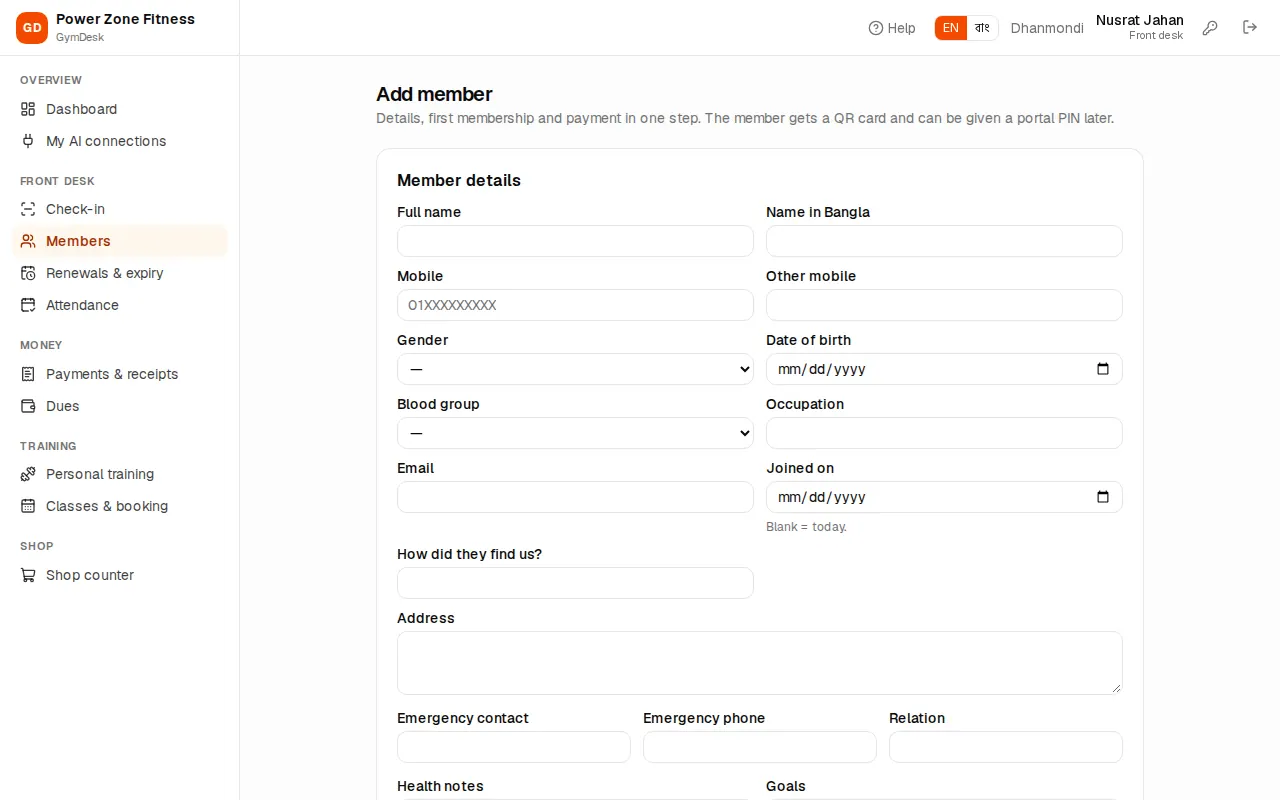Click the Renewals calendar-clock icon
Screen dimensions: 1280x800
coord(28,273)
